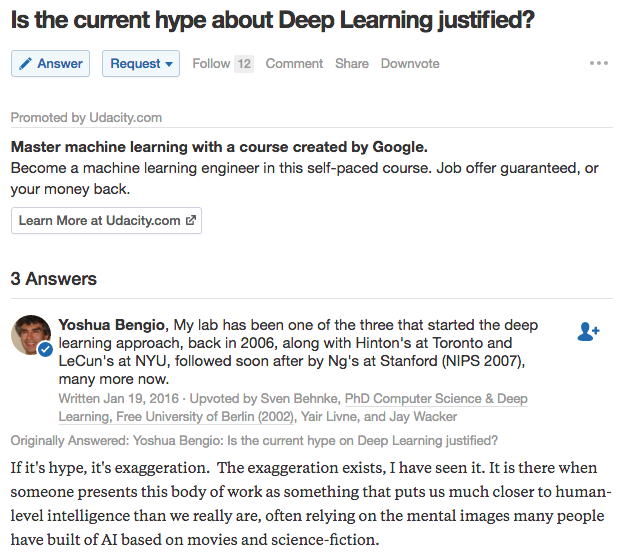Click the pencil icon on the Answer button
623x558 pixels.
pos(25,64)
